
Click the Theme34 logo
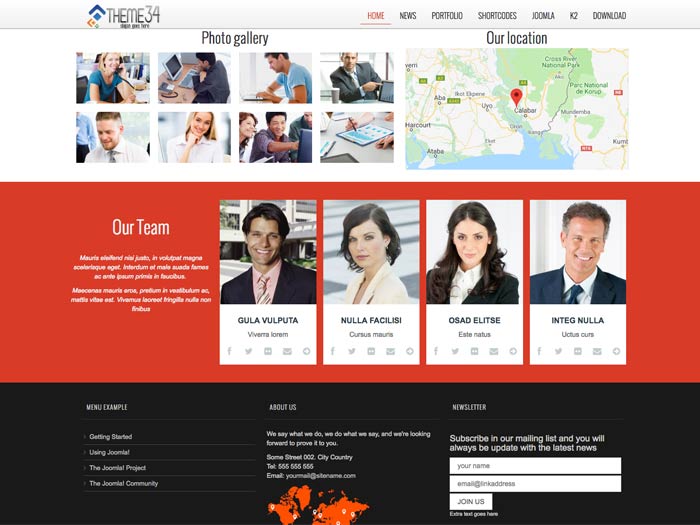coord(123,14)
